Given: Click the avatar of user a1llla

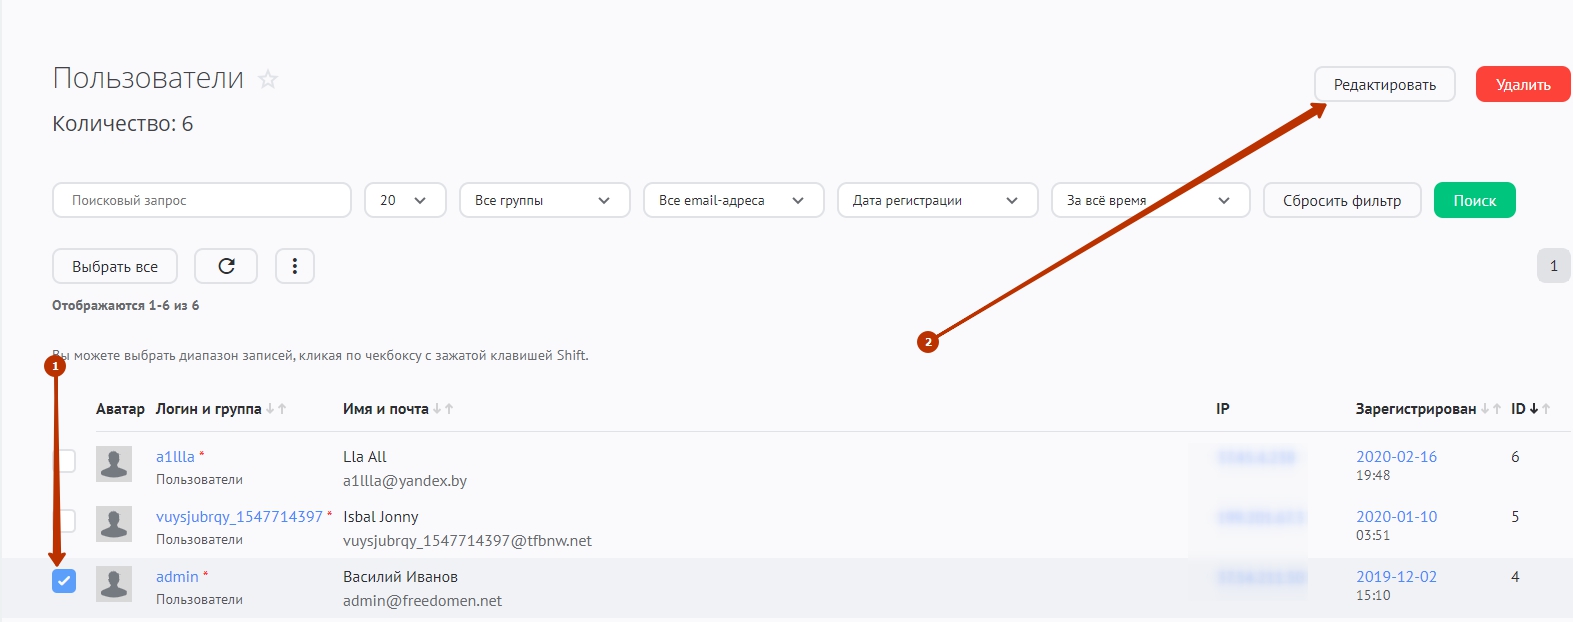Looking at the screenshot, I should [x=114, y=464].
